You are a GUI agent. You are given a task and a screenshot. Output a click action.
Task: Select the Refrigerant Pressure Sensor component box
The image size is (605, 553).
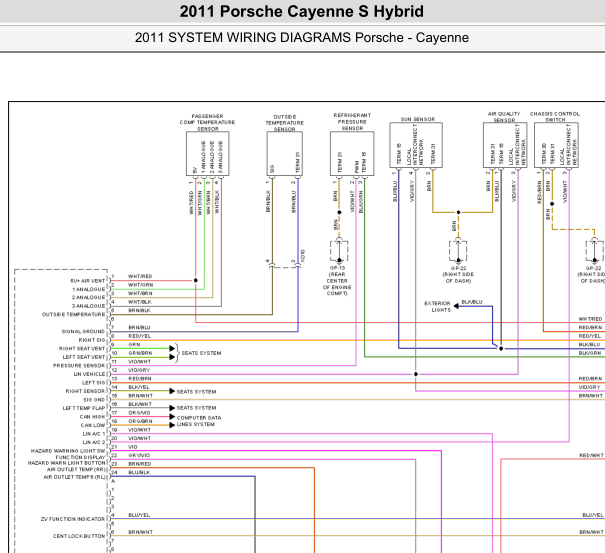tap(352, 154)
